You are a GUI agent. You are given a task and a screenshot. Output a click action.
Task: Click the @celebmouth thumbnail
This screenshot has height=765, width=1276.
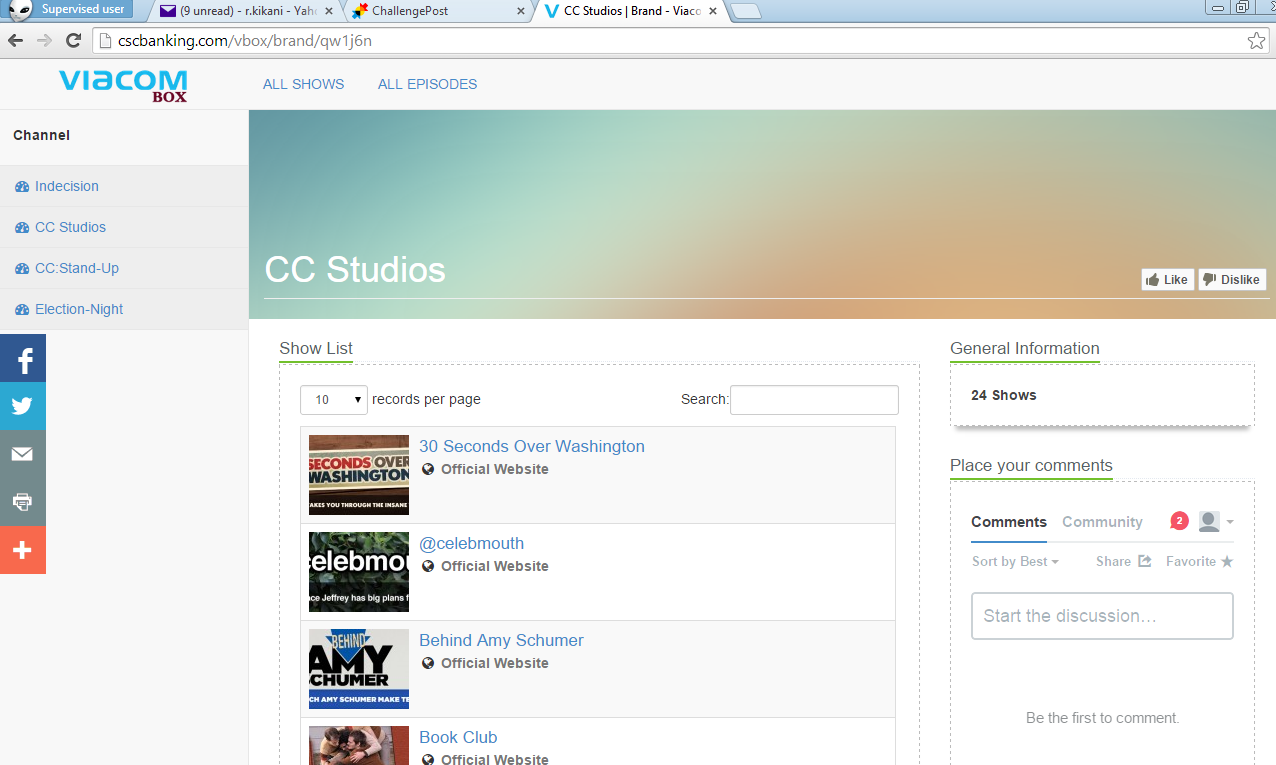tap(359, 572)
